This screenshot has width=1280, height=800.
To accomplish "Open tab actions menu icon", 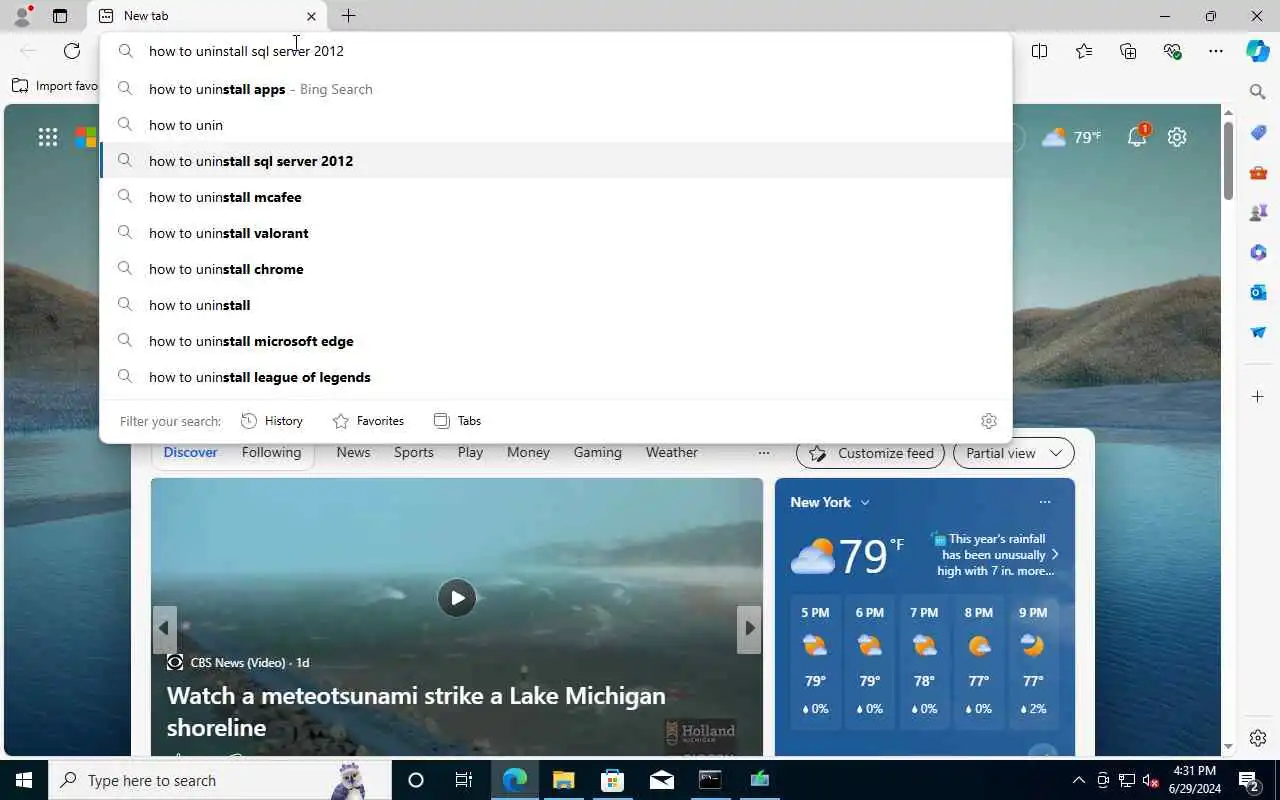I will 60,16.
